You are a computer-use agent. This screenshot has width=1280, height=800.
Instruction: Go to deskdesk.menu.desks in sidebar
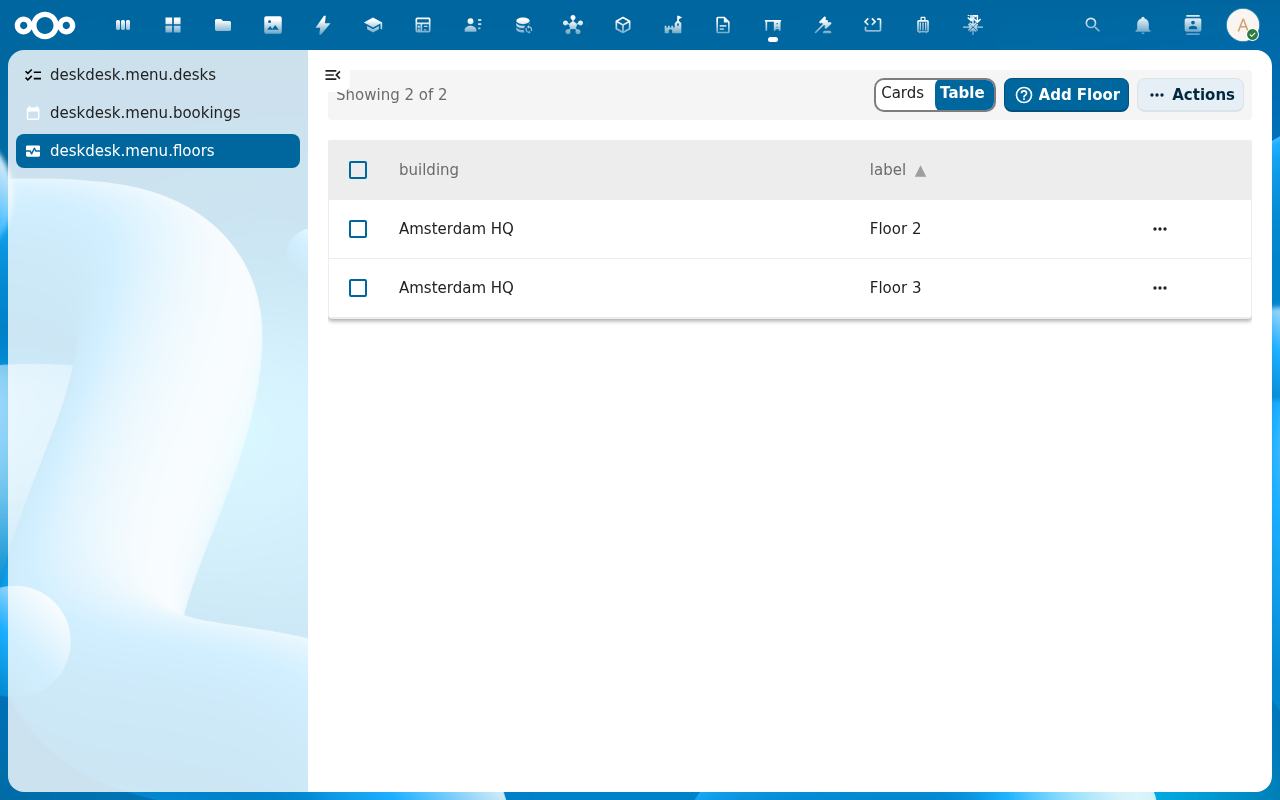point(158,75)
